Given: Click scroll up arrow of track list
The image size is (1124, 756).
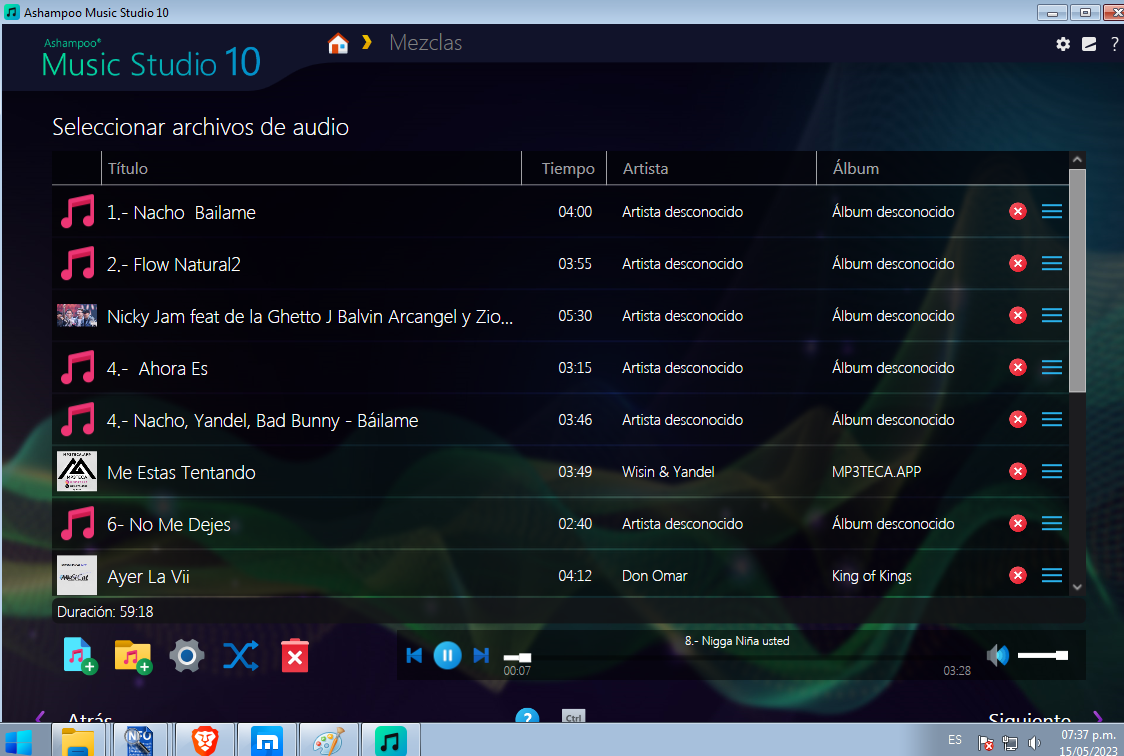Looking at the screenshot, I should [x=1077, y=160].
